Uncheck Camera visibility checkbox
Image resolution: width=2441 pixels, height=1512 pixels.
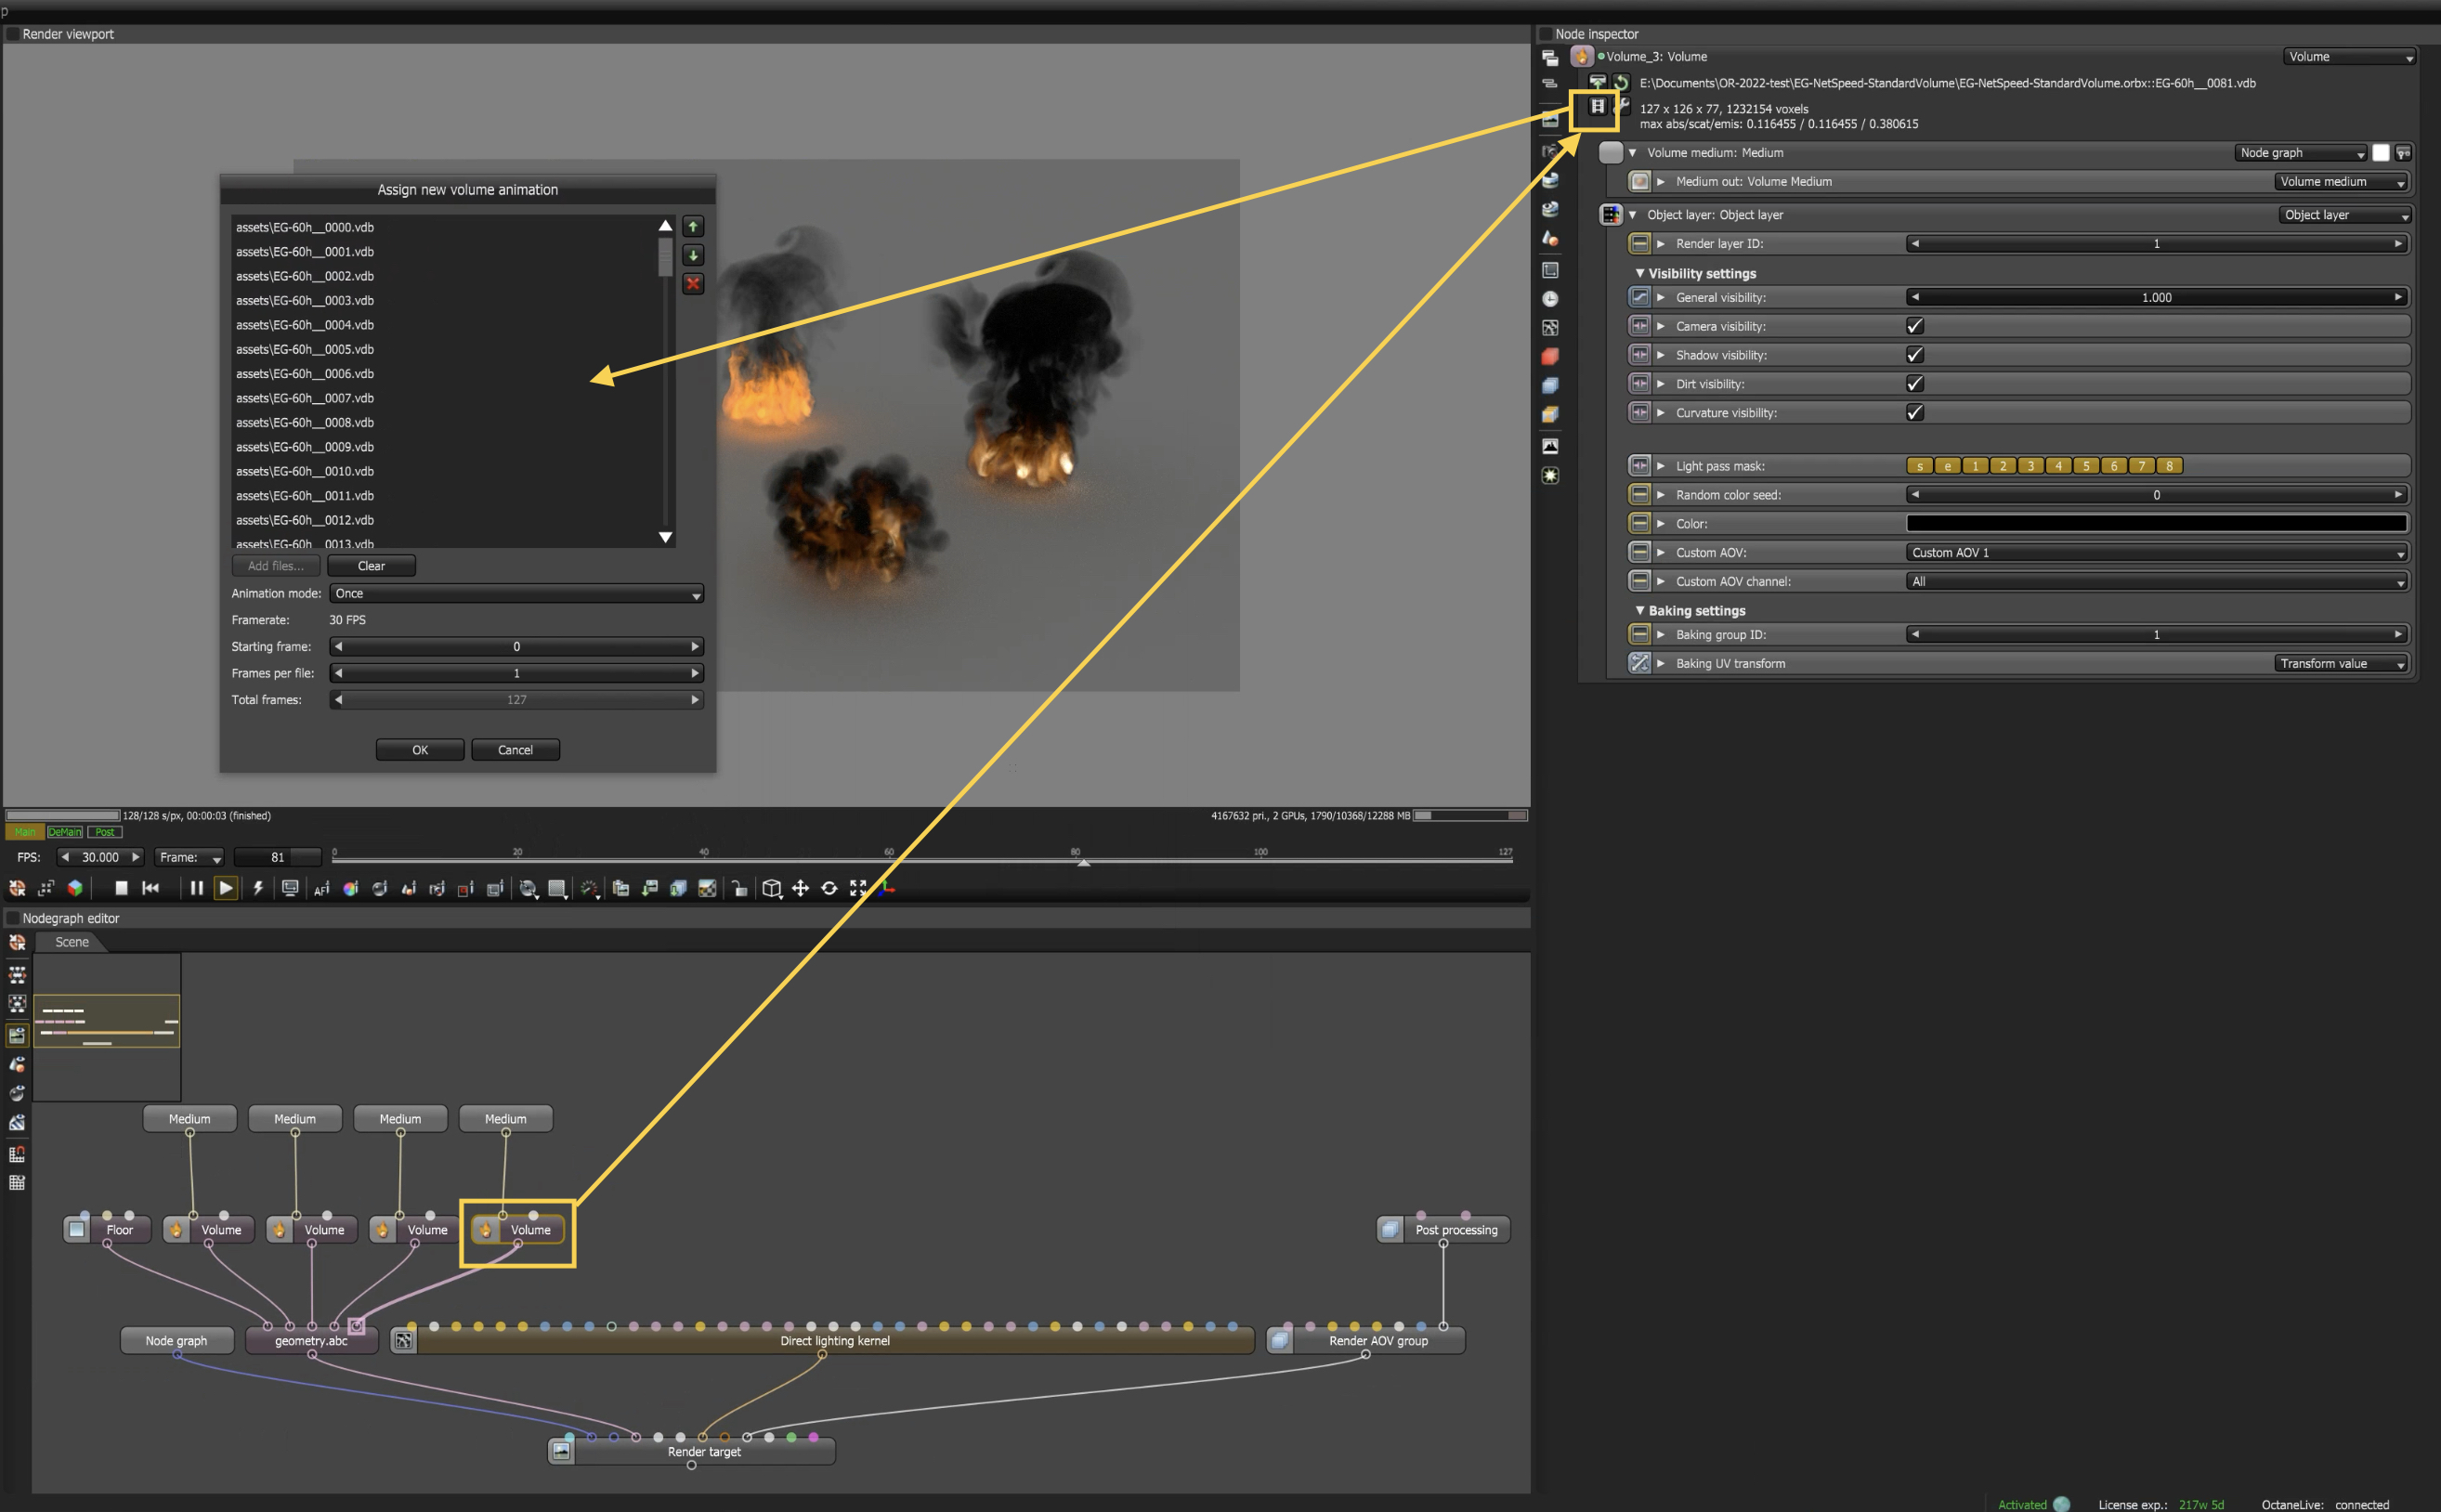pos(1914,326)
